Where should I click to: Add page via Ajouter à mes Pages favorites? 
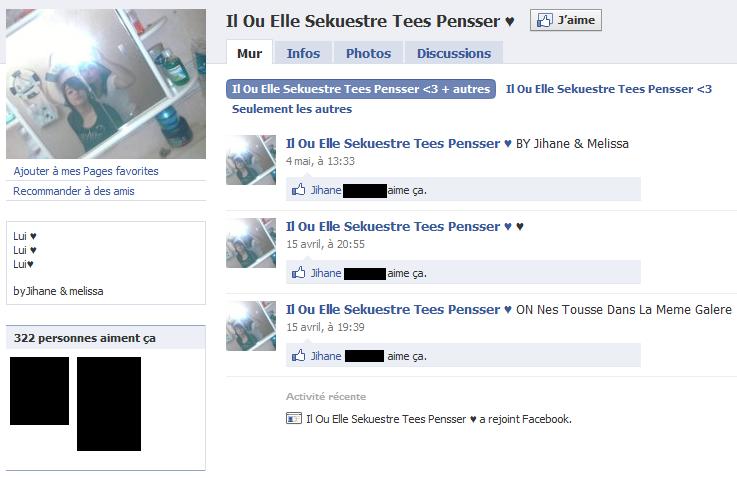click(x=86, y=171)
